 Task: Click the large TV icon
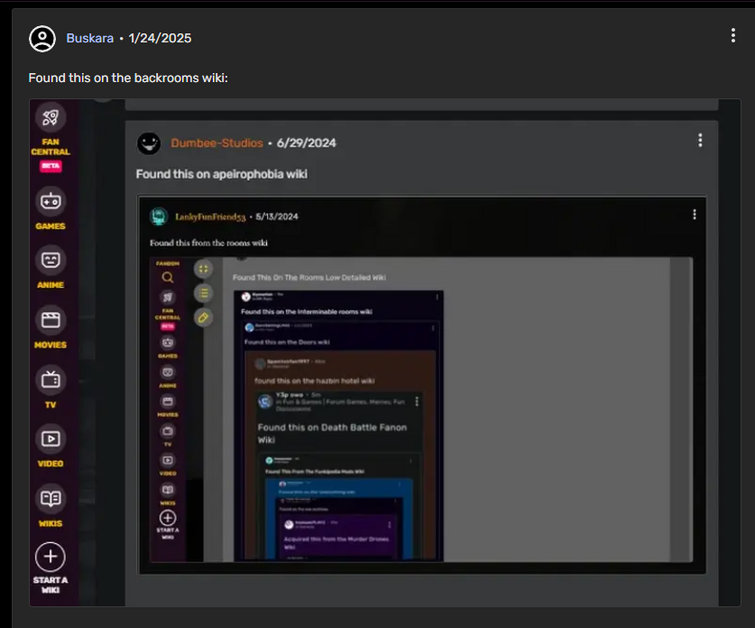click(x=51, y=379)
